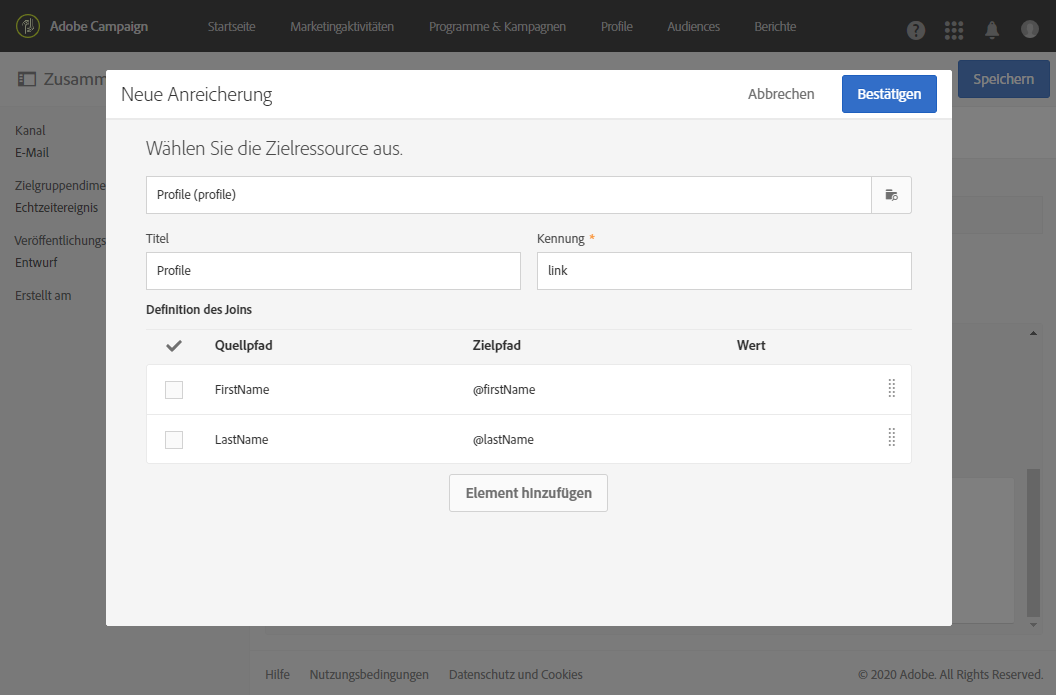Click the Adobe Campaign logo icon

(29, 26)
